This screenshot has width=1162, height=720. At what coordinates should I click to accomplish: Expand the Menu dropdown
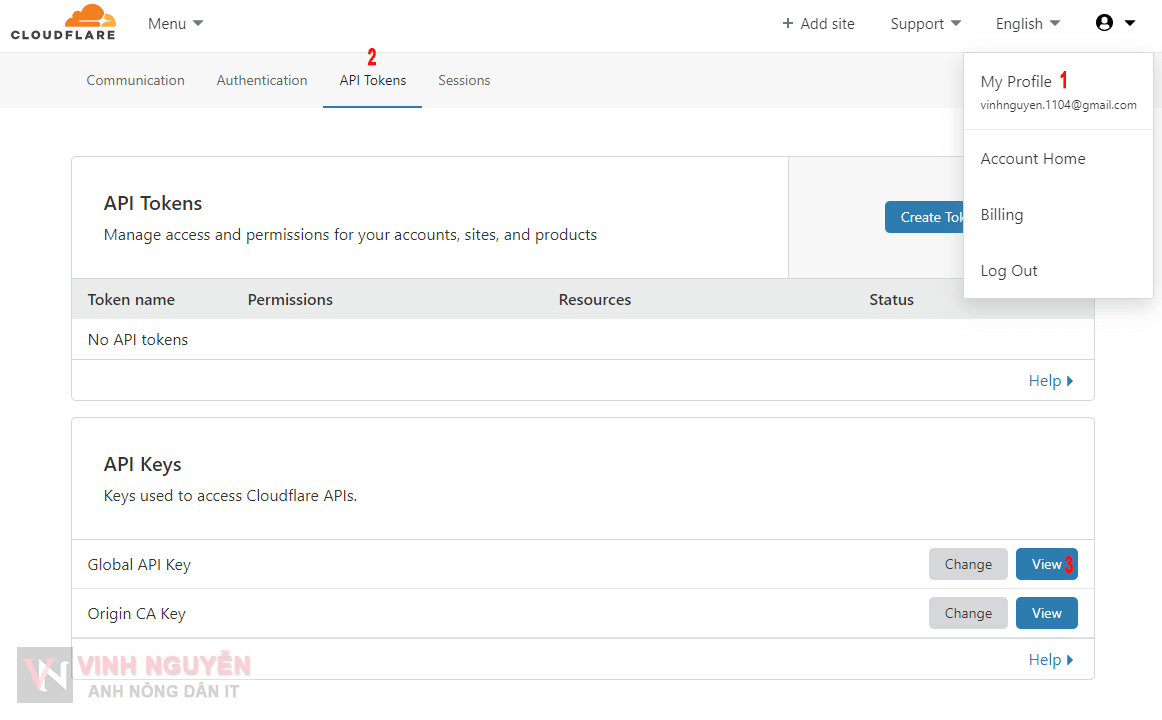tap(176, 24)
